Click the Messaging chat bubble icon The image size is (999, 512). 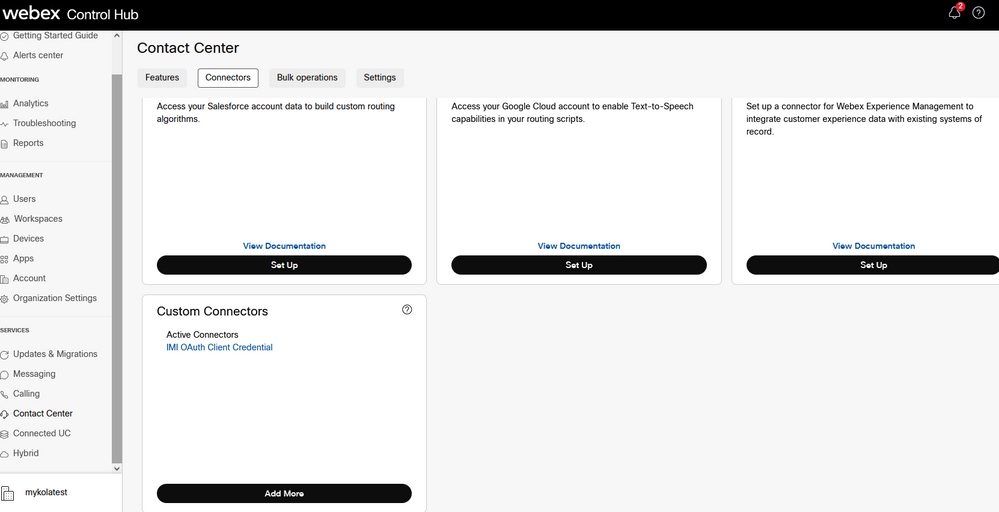(x=4, y=374)
